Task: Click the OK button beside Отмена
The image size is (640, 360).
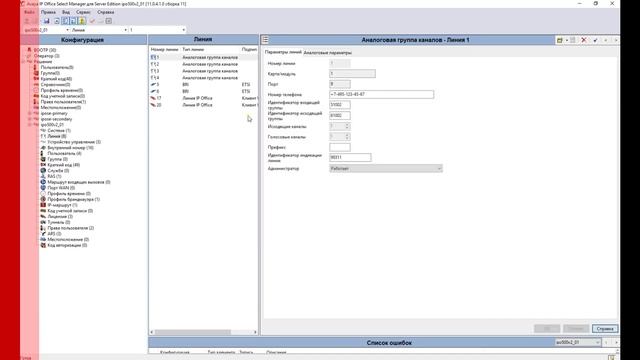Action: pyautogui.click(x=547, y=329)
